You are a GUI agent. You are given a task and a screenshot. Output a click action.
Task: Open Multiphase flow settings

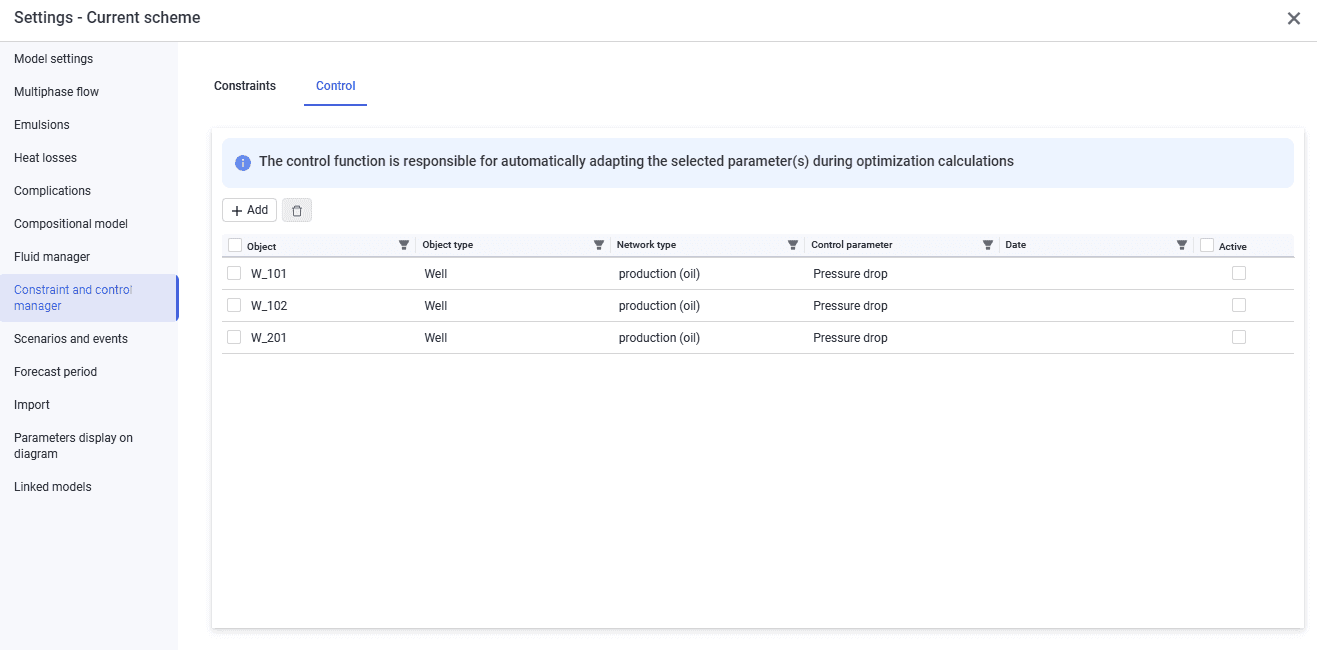(x=89, y=92)
